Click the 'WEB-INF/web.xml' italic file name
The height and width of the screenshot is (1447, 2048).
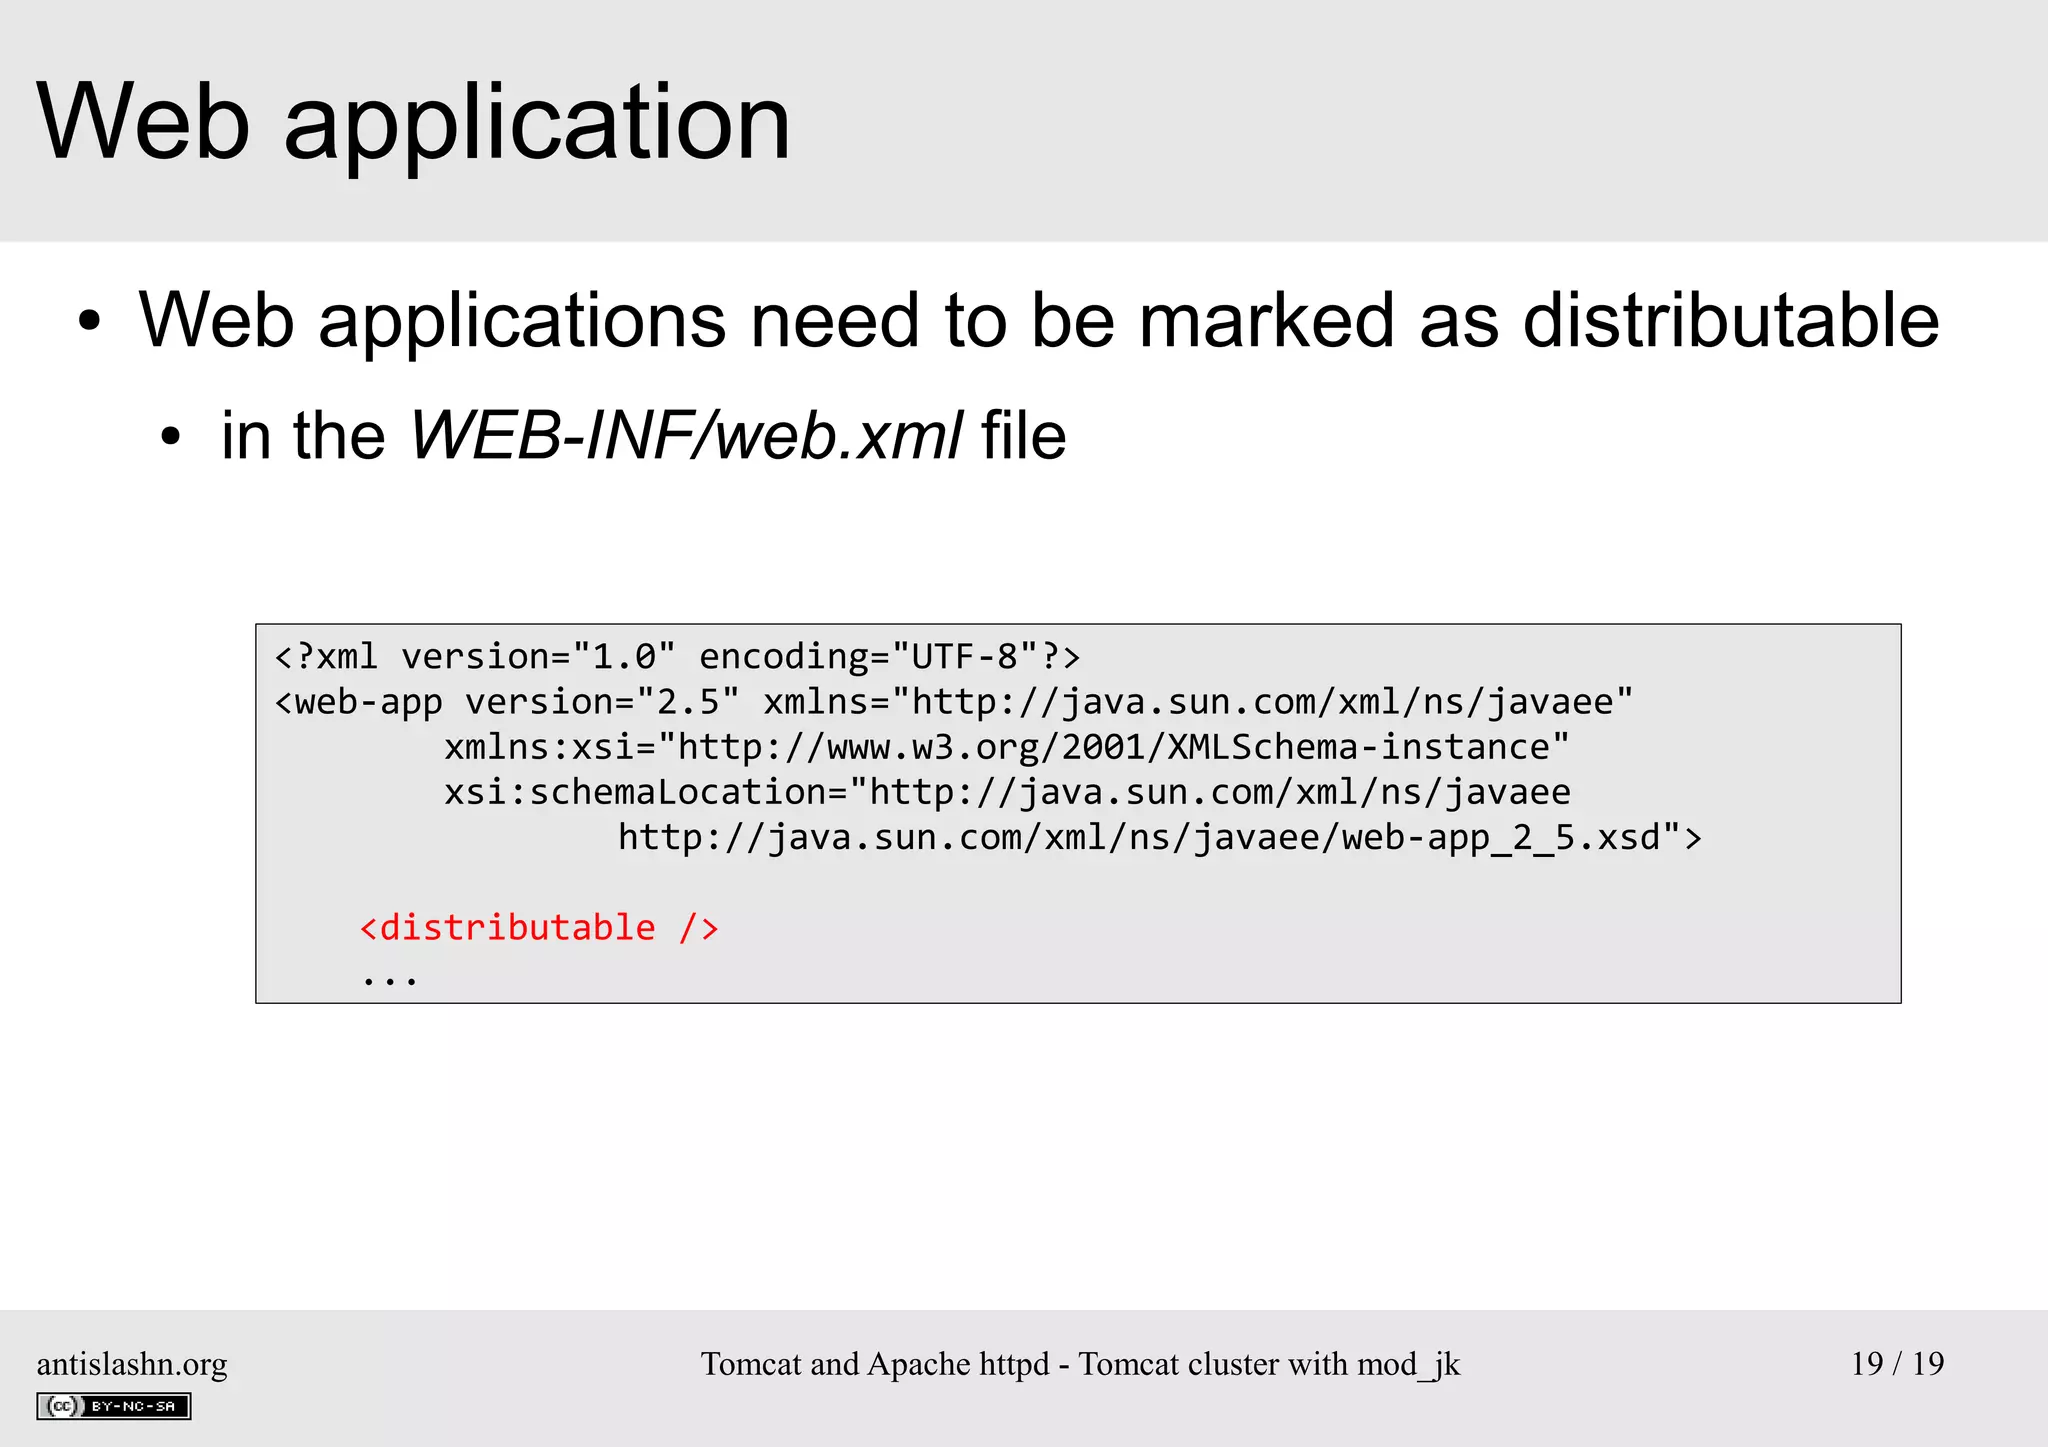pyautogui.click(x=687, y=436)
